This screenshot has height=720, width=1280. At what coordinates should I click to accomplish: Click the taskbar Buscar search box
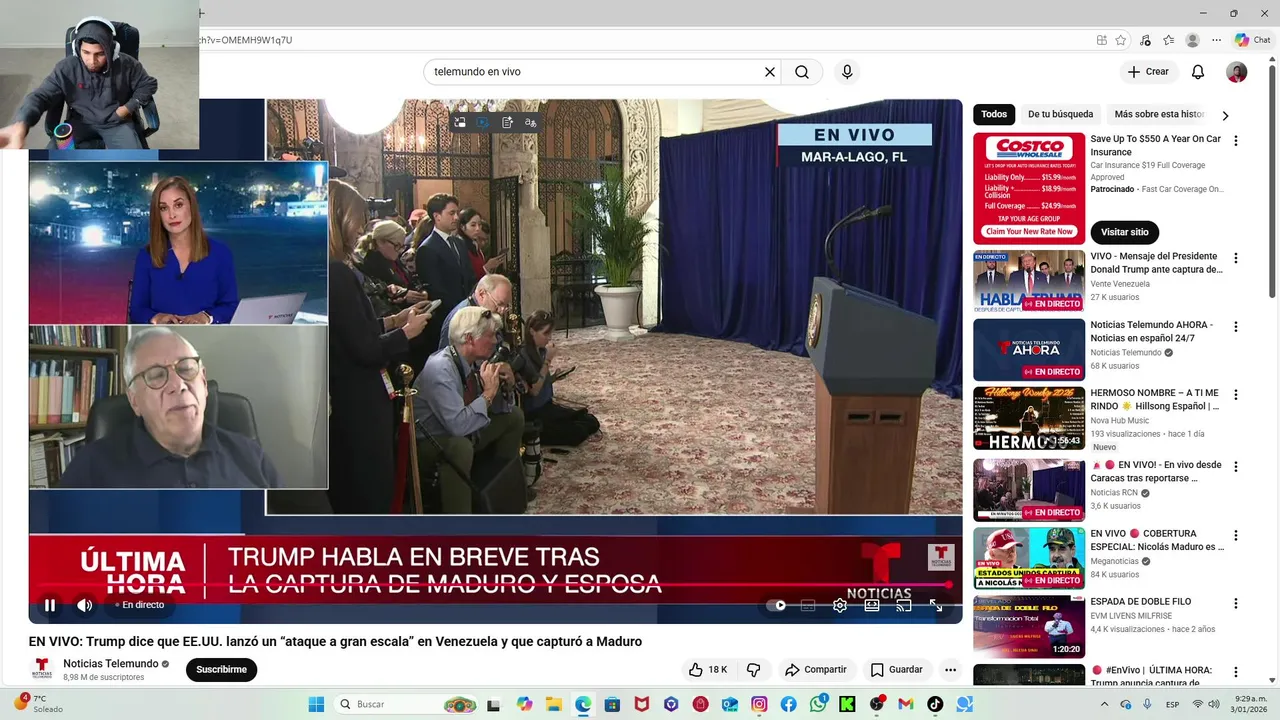407,704
